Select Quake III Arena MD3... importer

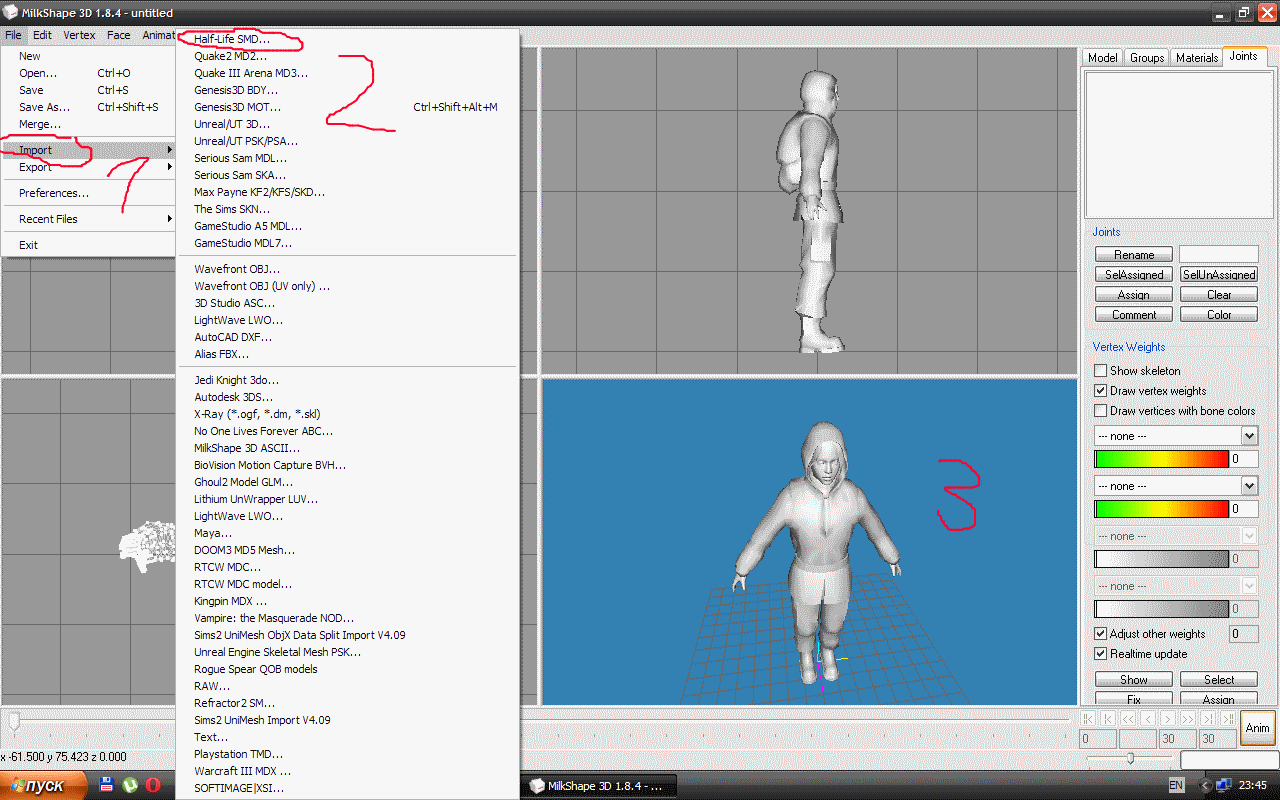tap(347, 73)
